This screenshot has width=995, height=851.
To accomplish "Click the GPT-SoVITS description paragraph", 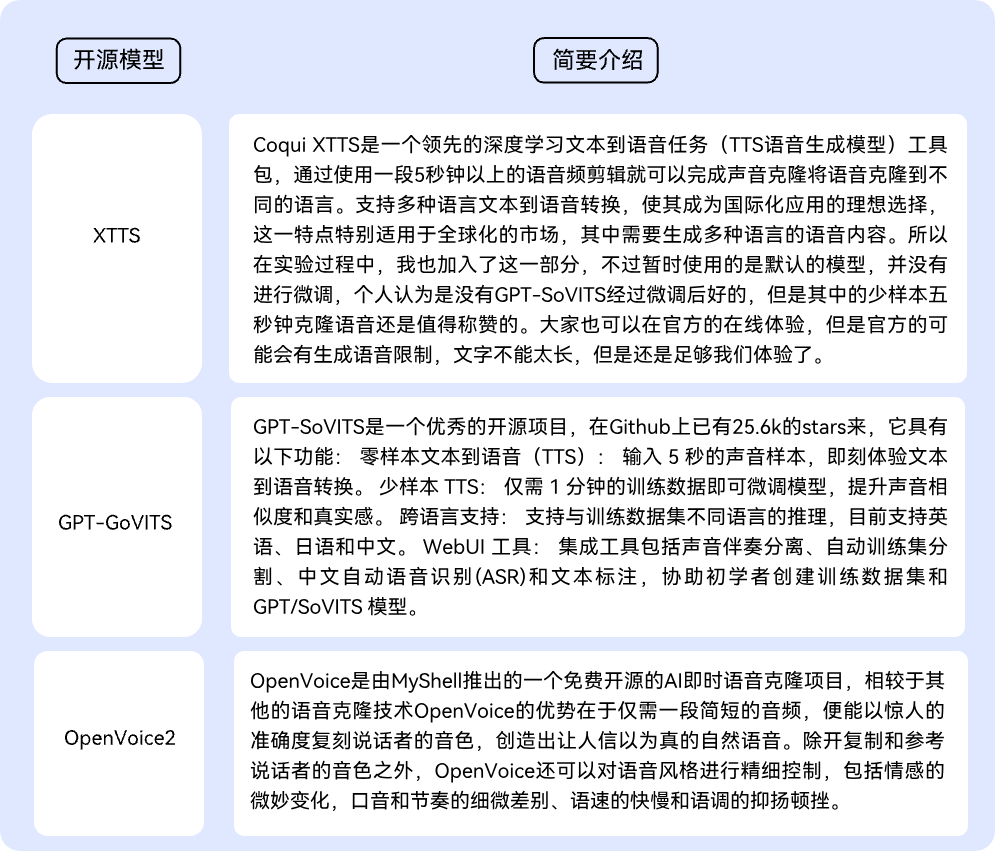I will 598,517.
